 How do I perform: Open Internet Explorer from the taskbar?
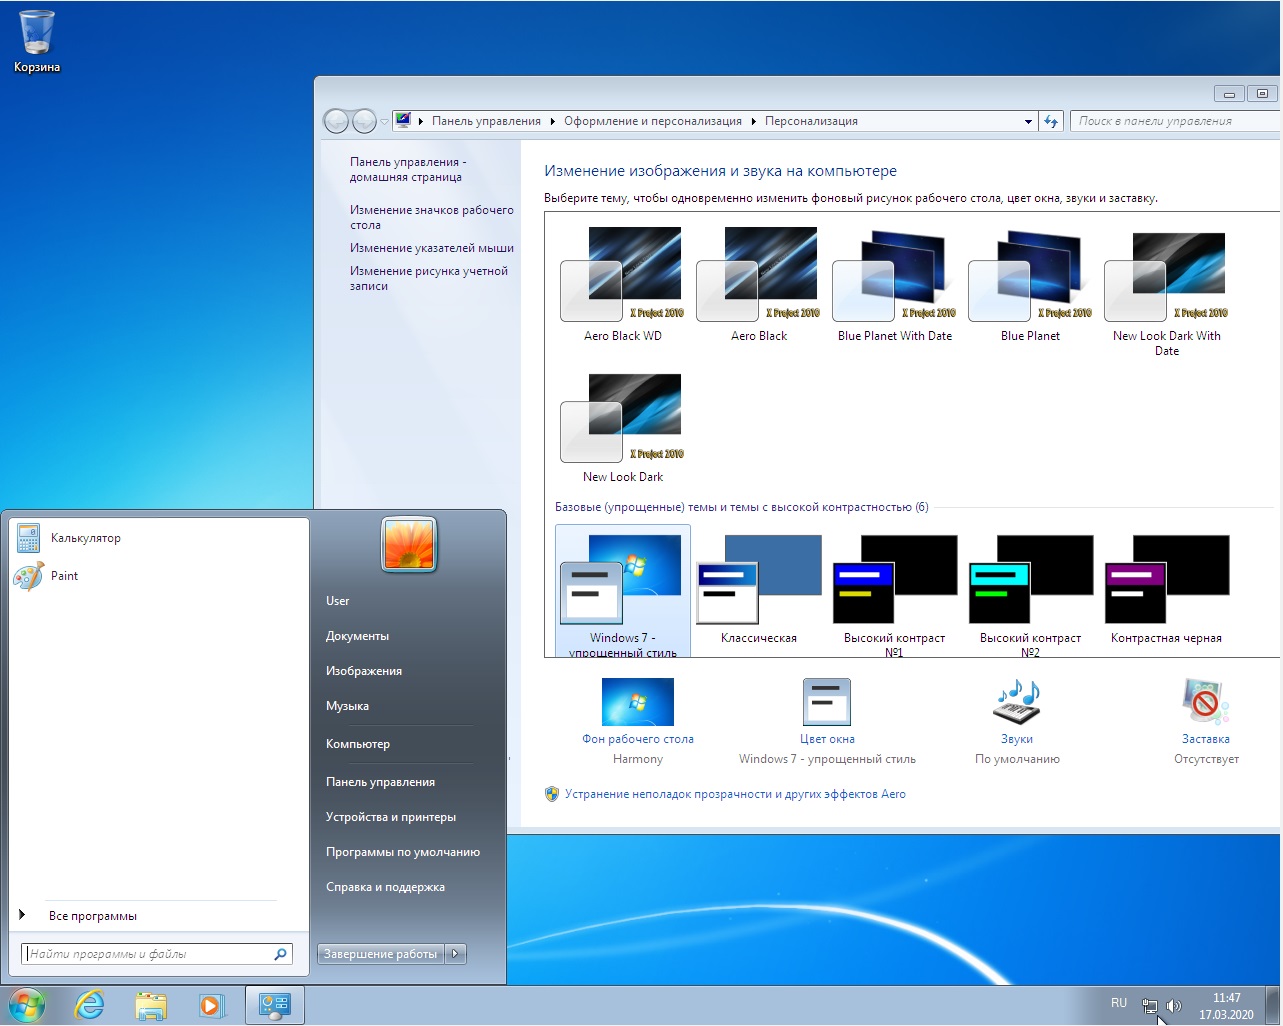(90, 1005)
